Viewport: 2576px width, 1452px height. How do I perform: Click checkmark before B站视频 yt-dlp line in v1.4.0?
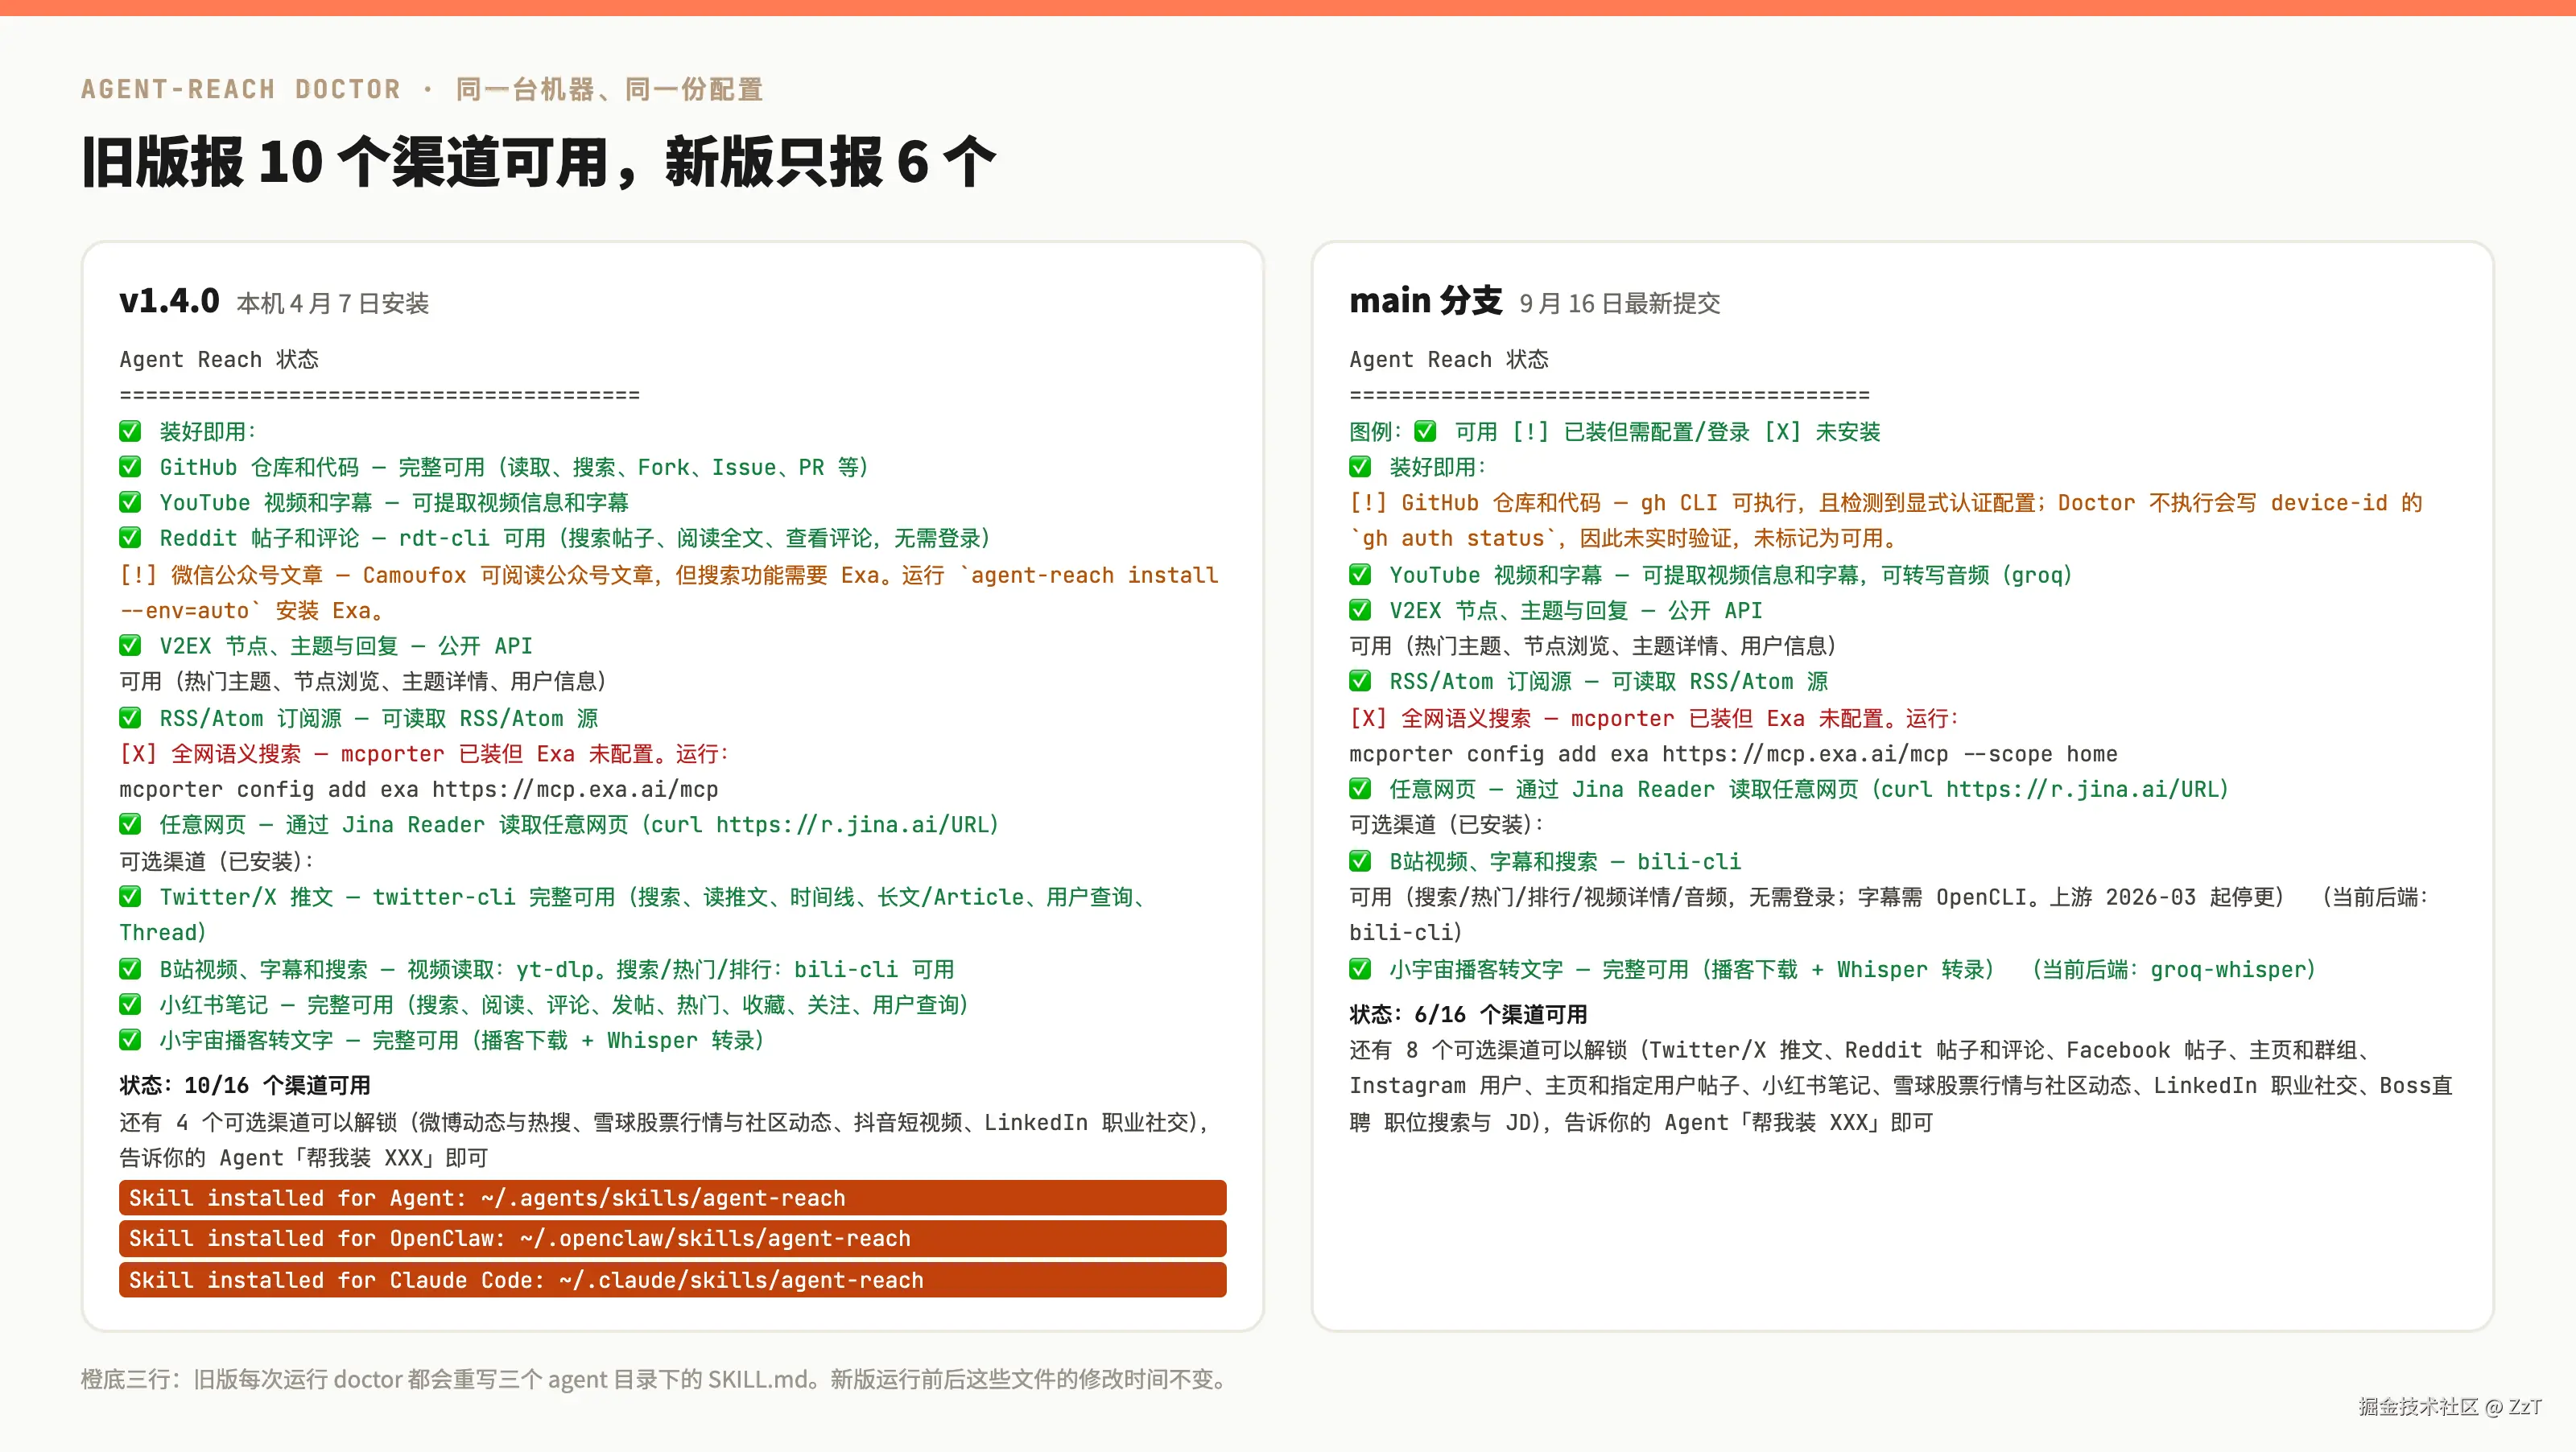[130, 969]
